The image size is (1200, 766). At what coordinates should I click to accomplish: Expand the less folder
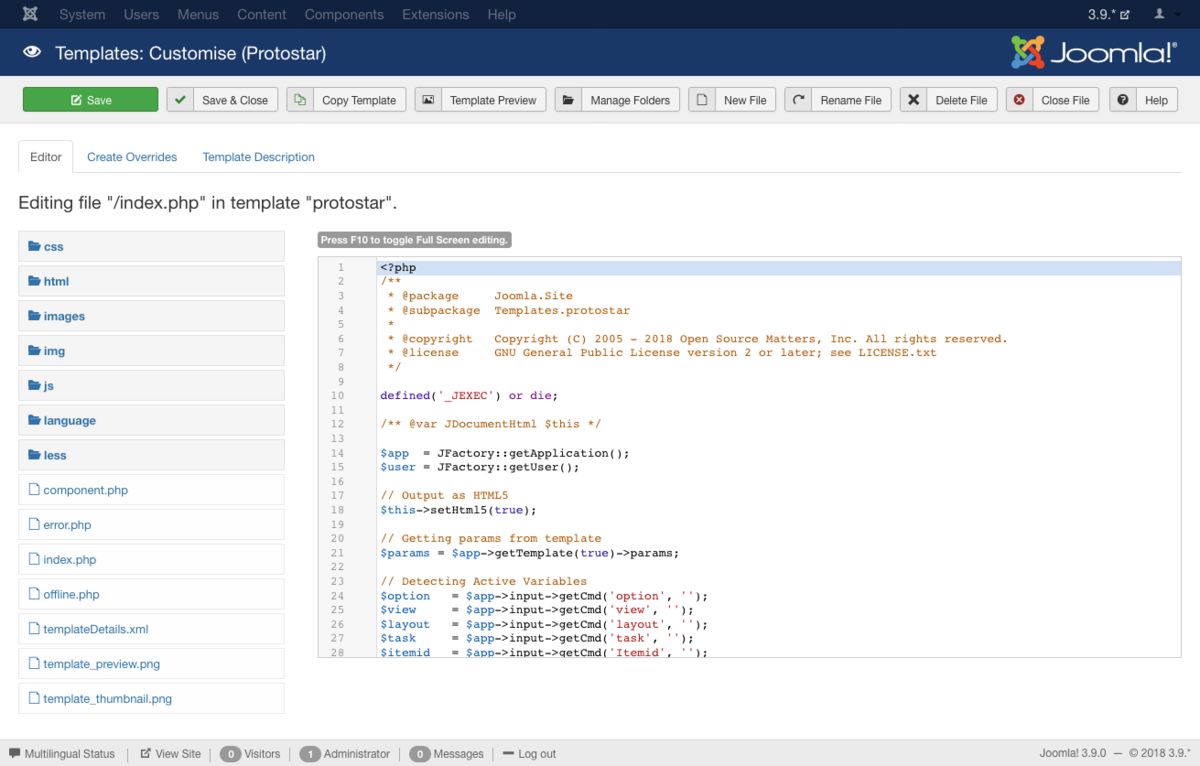pyautogui.click(x=151, y=455)
